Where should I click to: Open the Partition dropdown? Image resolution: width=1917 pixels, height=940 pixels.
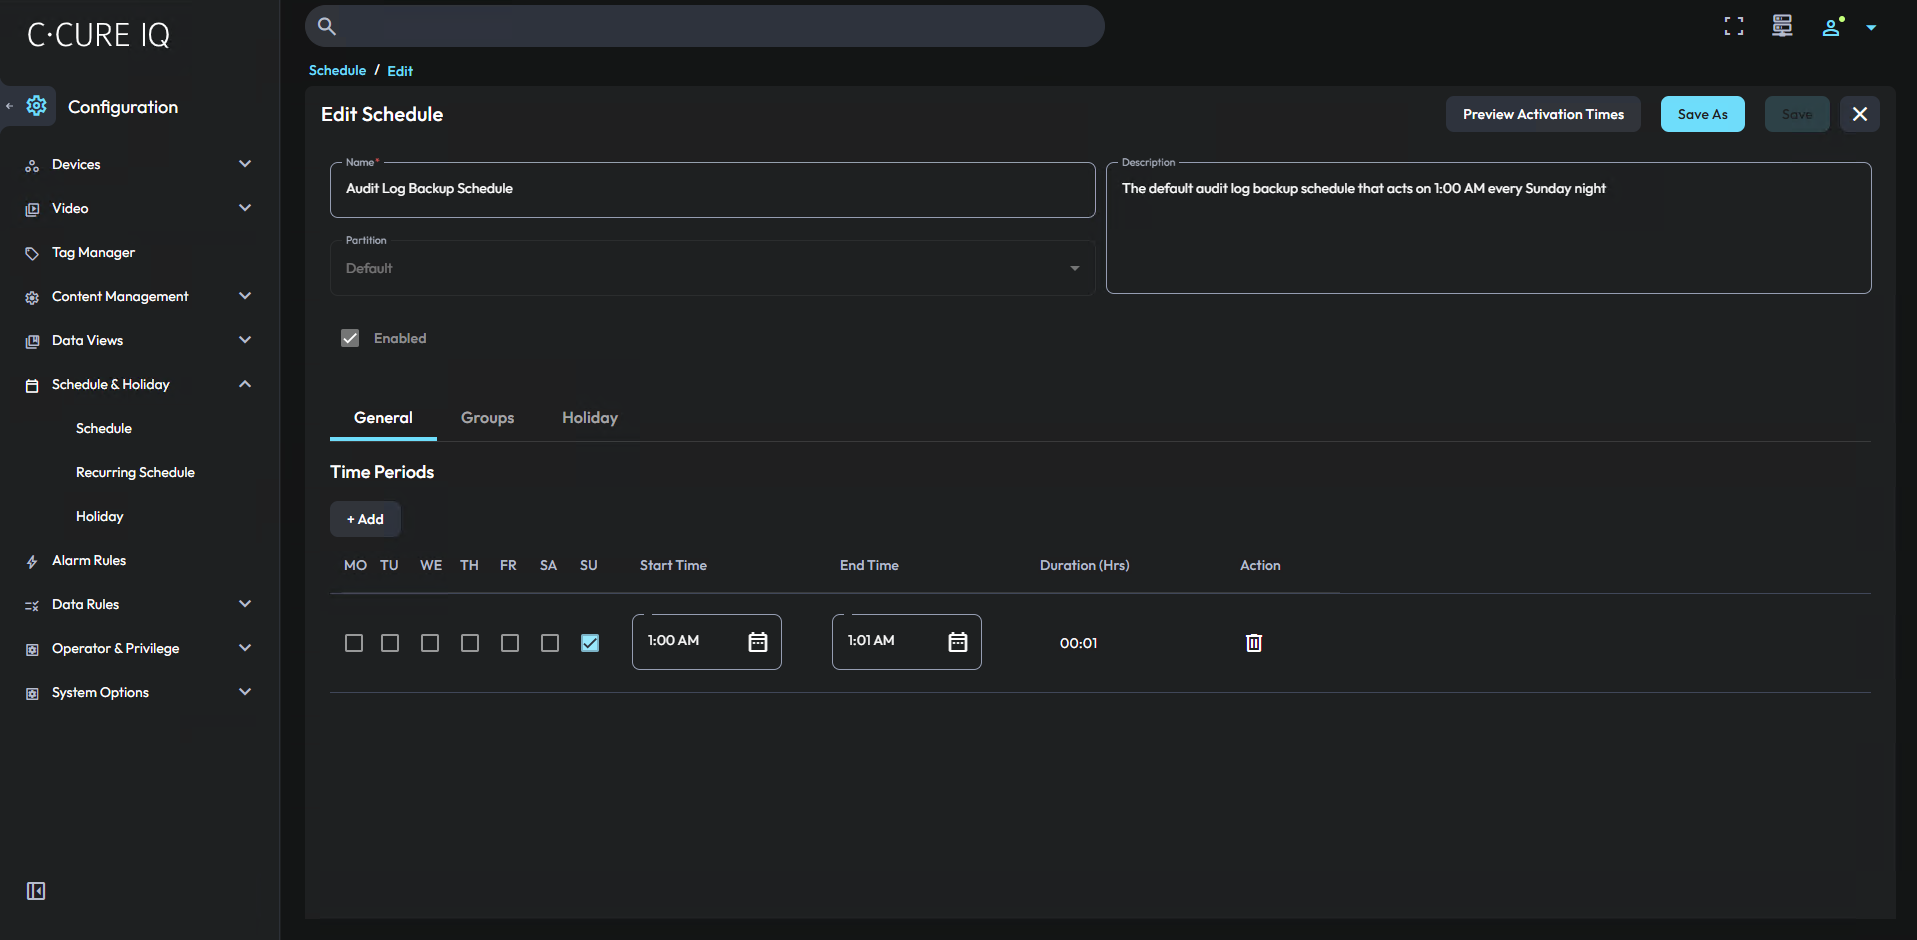tap(1074, 268)
